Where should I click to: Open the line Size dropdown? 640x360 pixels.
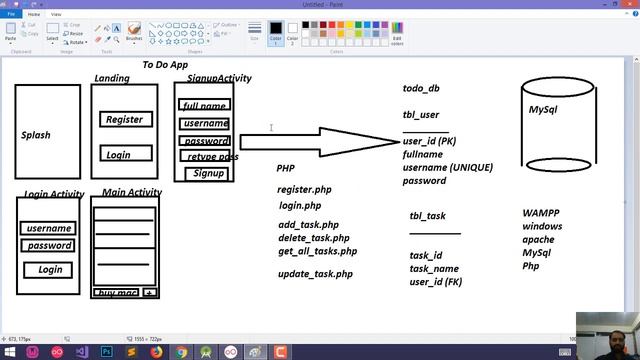pos(254,33)
